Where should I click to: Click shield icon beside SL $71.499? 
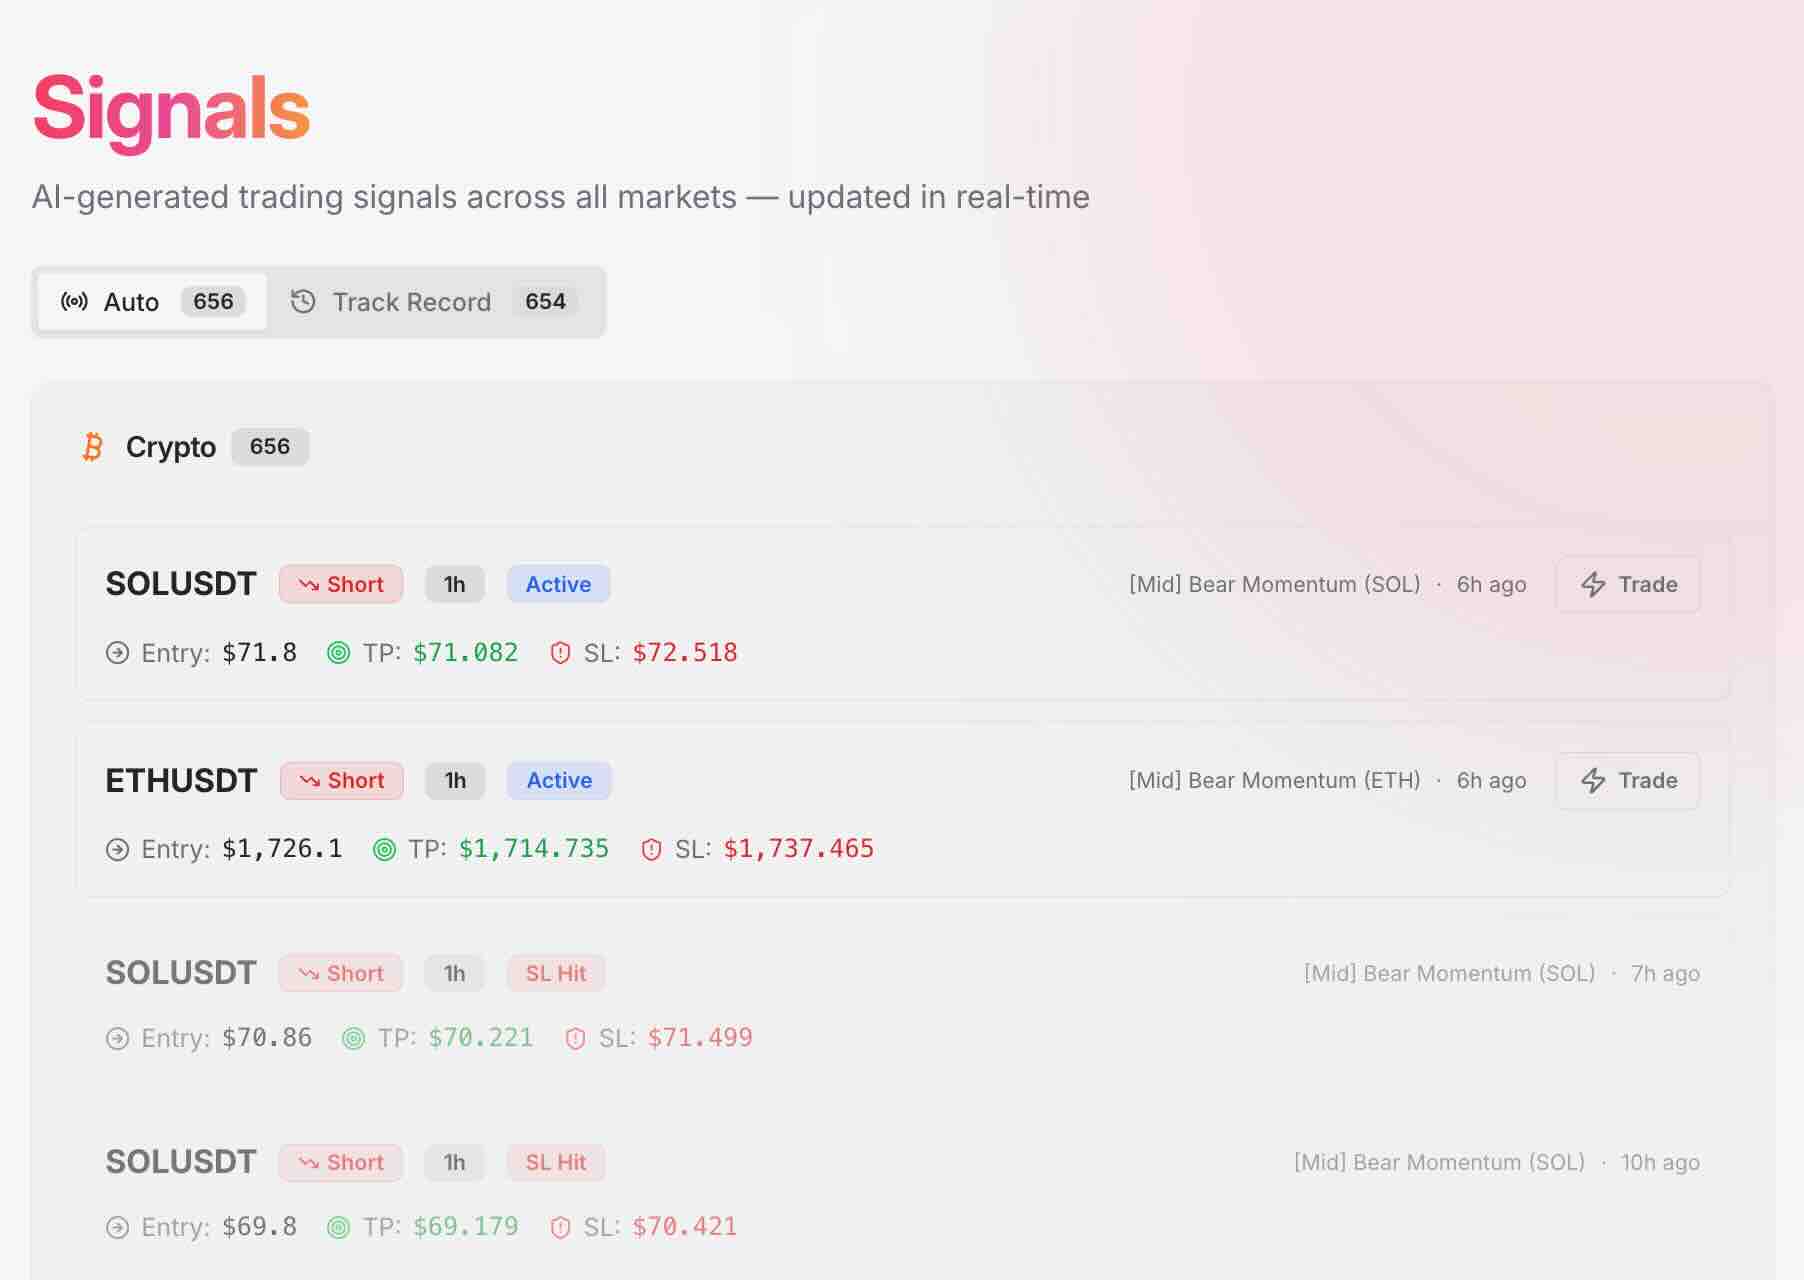click(576, 1039)
